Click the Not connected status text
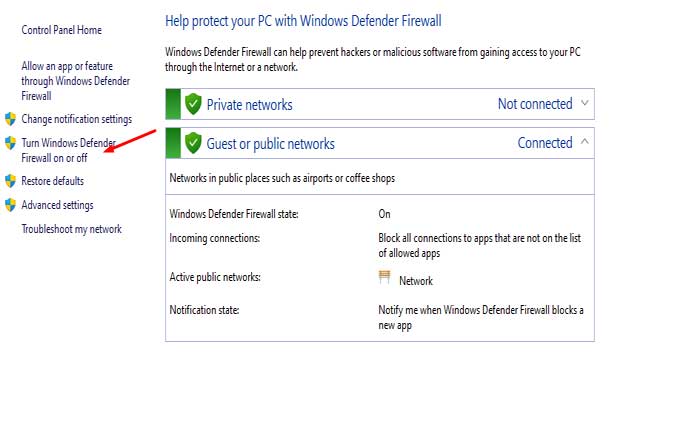 pyautogui.click(x=535, y=104)
